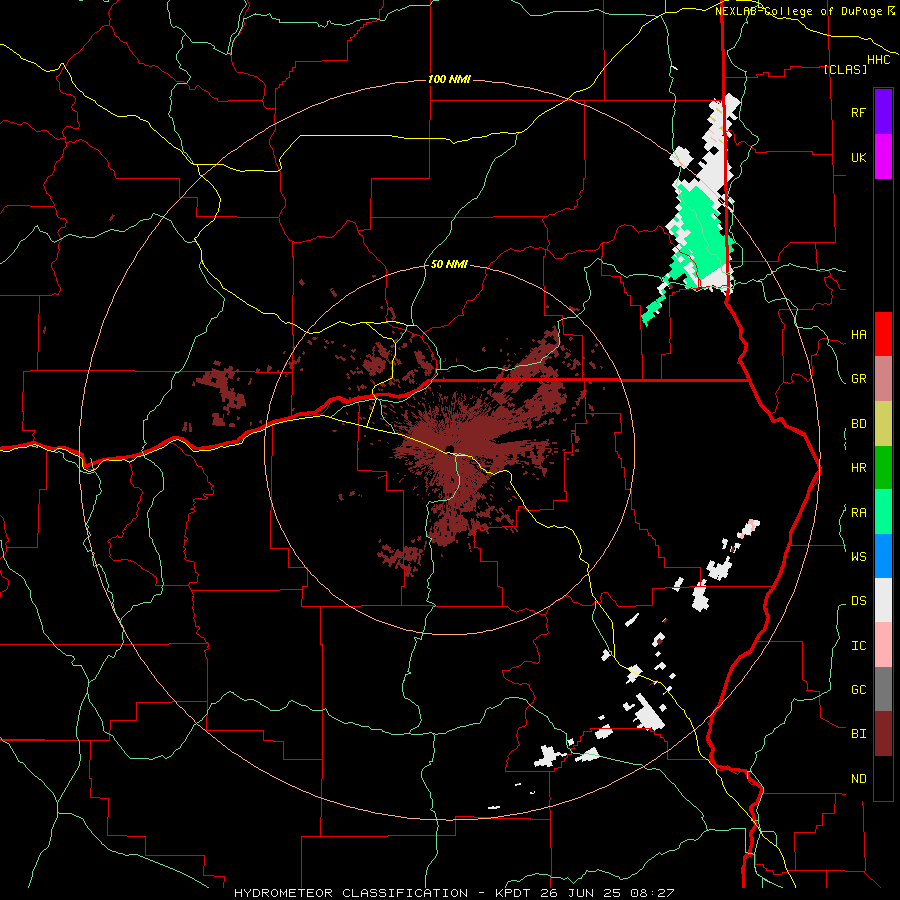Viewport: 900px width, 900px height.
Task: Click the 'RF' legend label
Action: point(858,113)
